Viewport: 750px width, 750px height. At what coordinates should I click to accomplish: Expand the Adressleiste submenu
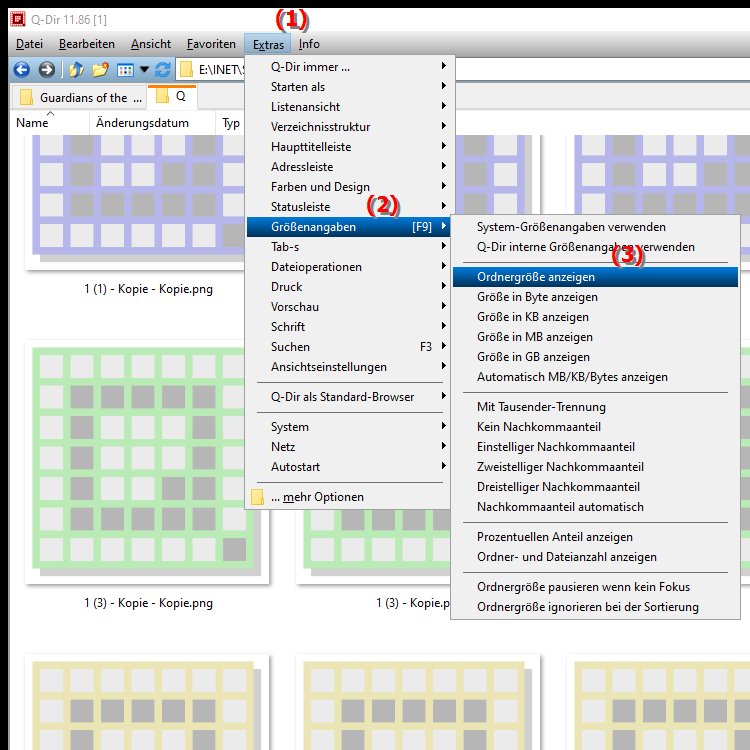click(348, 167)
